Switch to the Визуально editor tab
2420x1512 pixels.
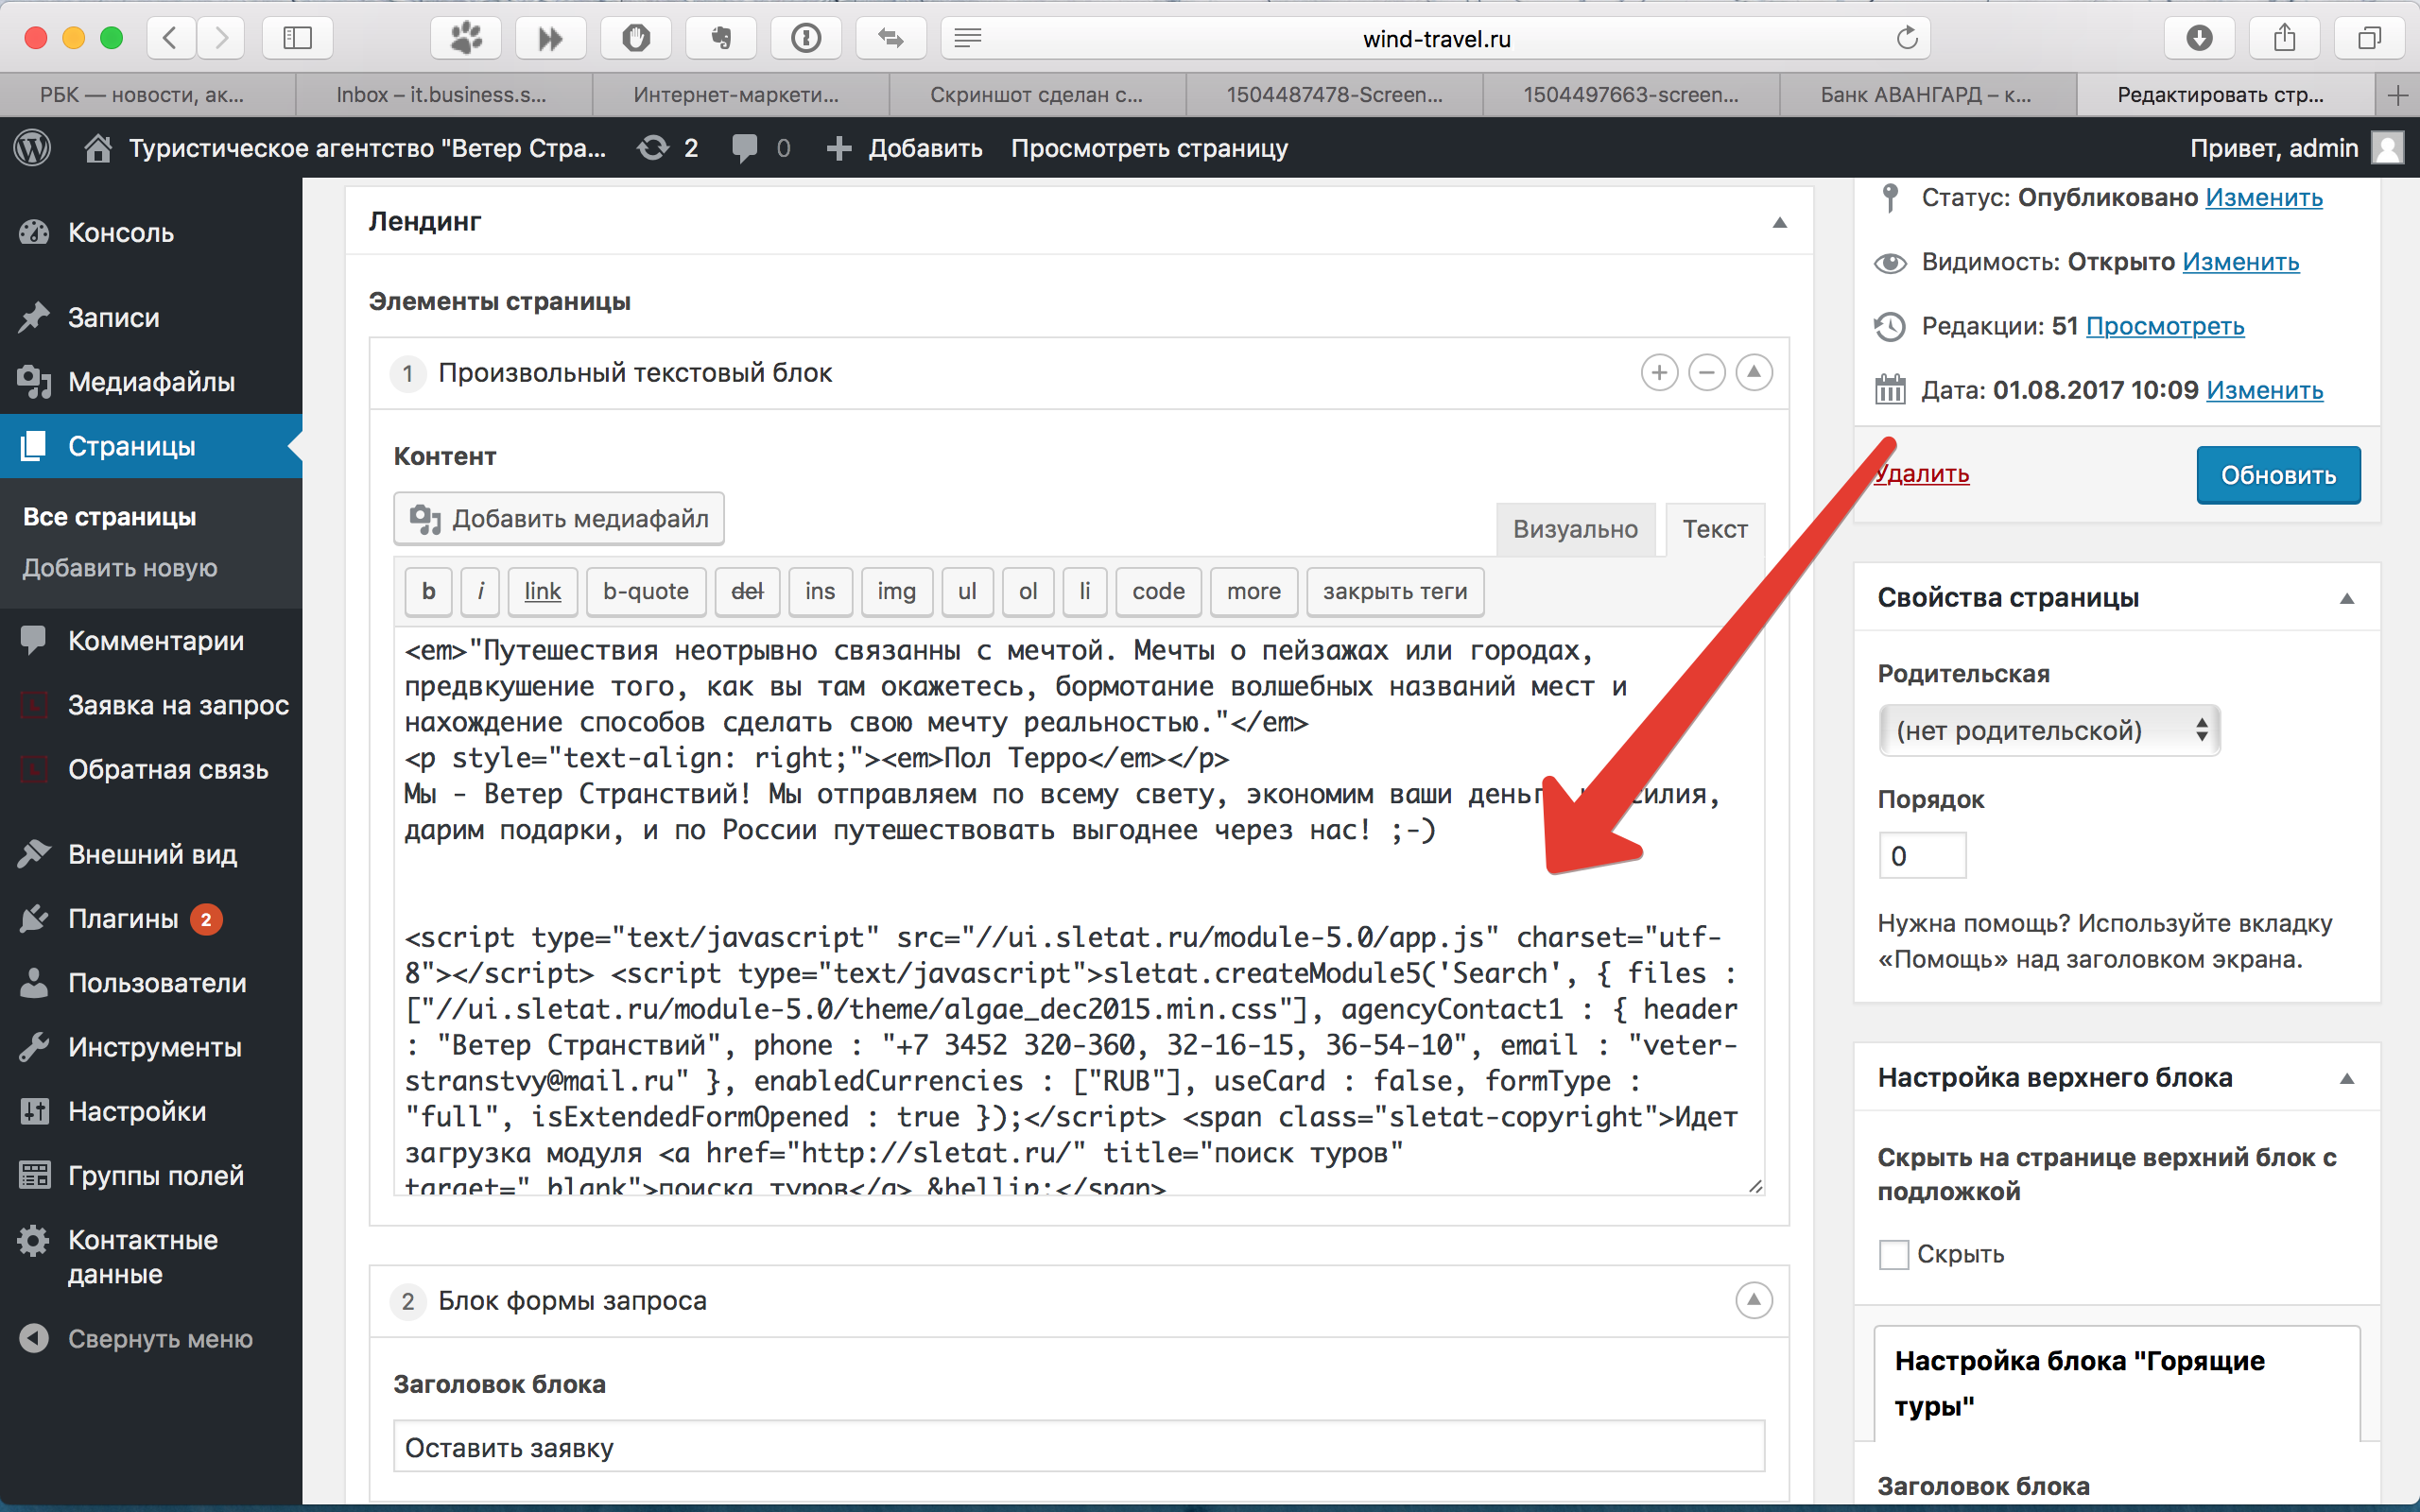tap(1575, 529)
